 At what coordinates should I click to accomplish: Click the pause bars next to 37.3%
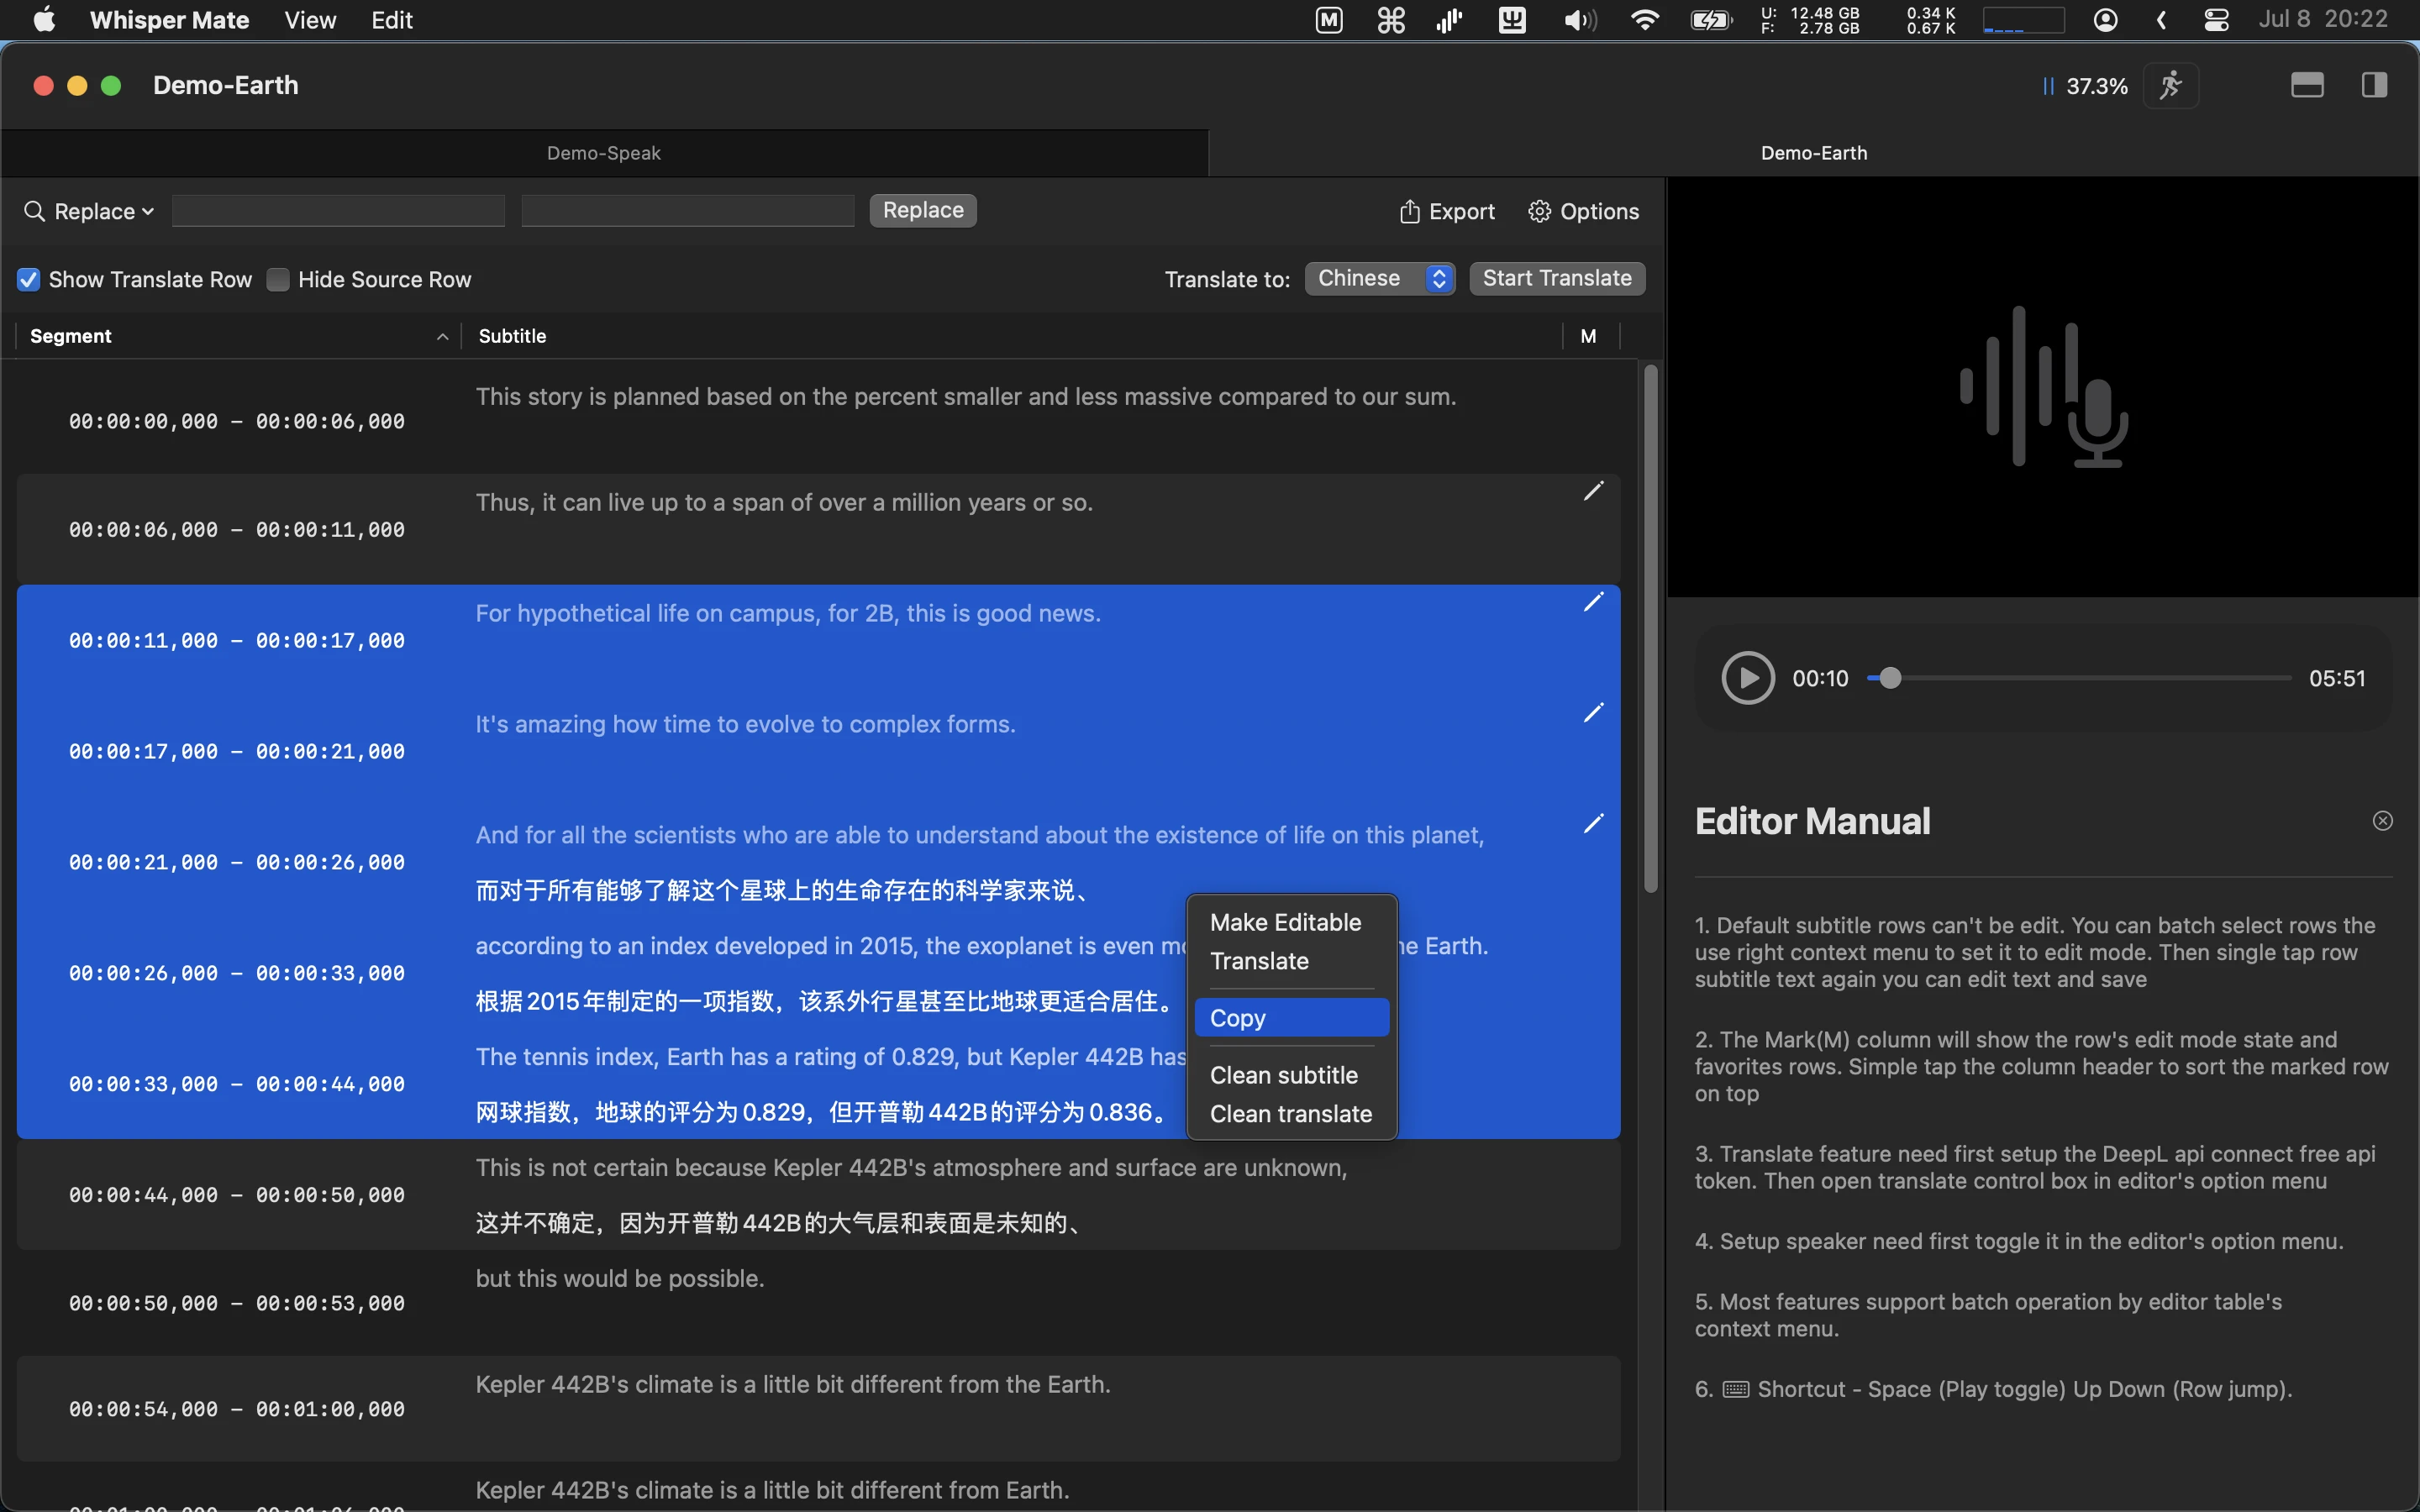point(2048,86)
